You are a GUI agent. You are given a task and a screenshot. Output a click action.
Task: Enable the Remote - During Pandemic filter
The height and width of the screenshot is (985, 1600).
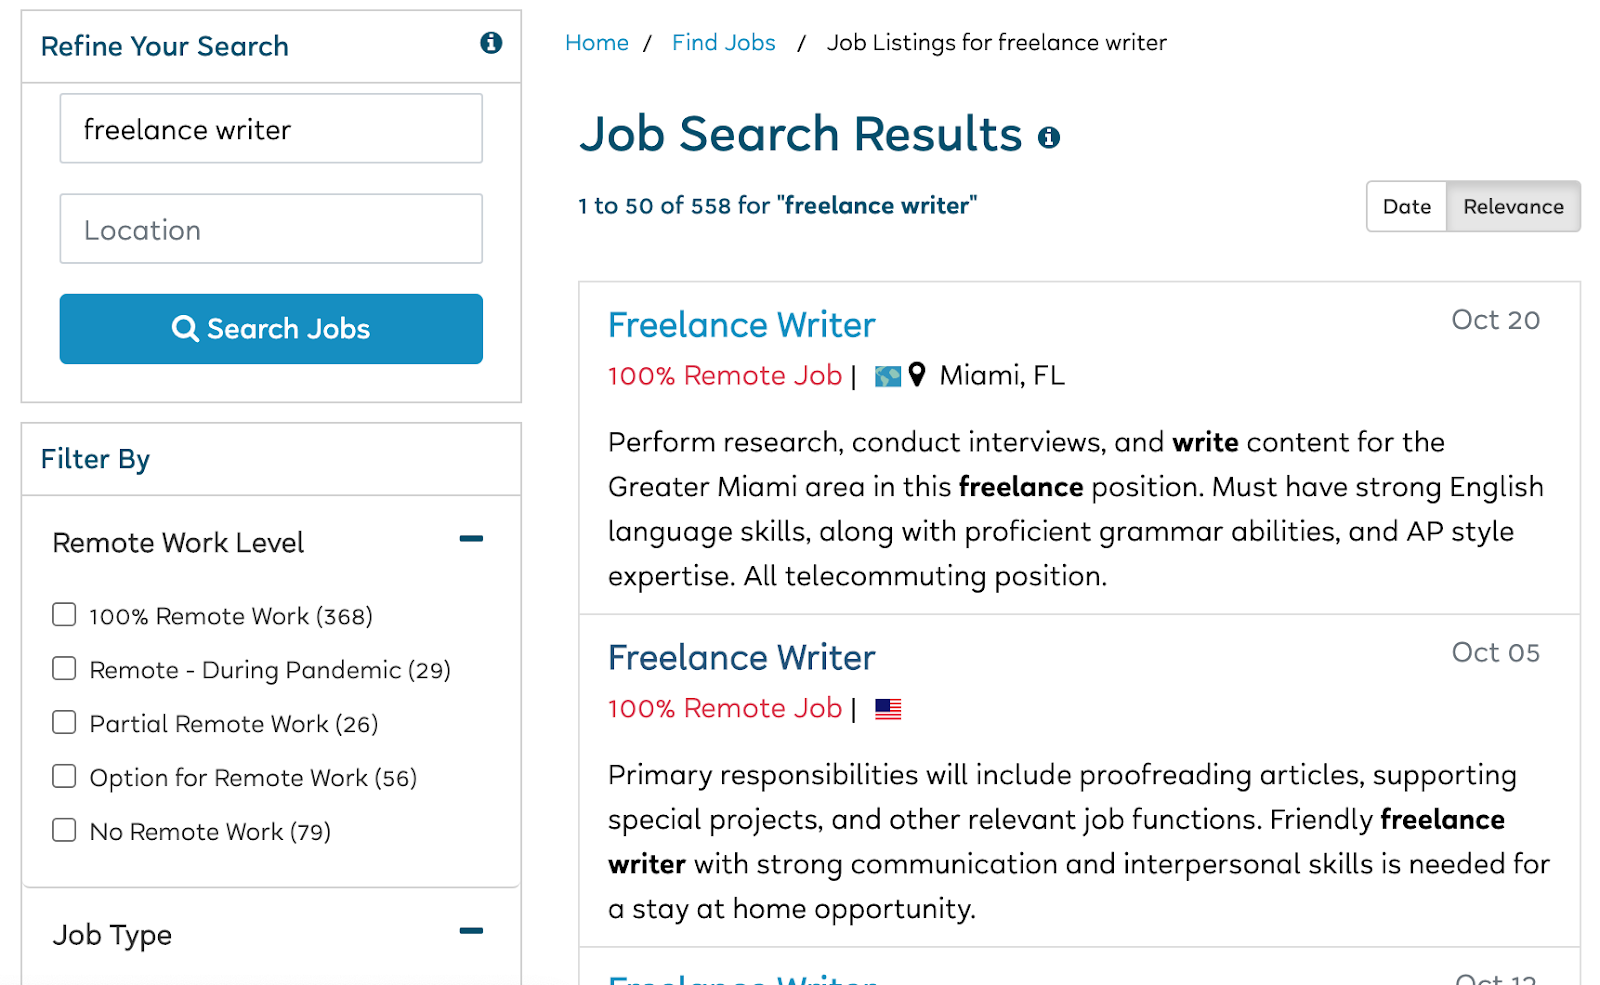(64, 669)
